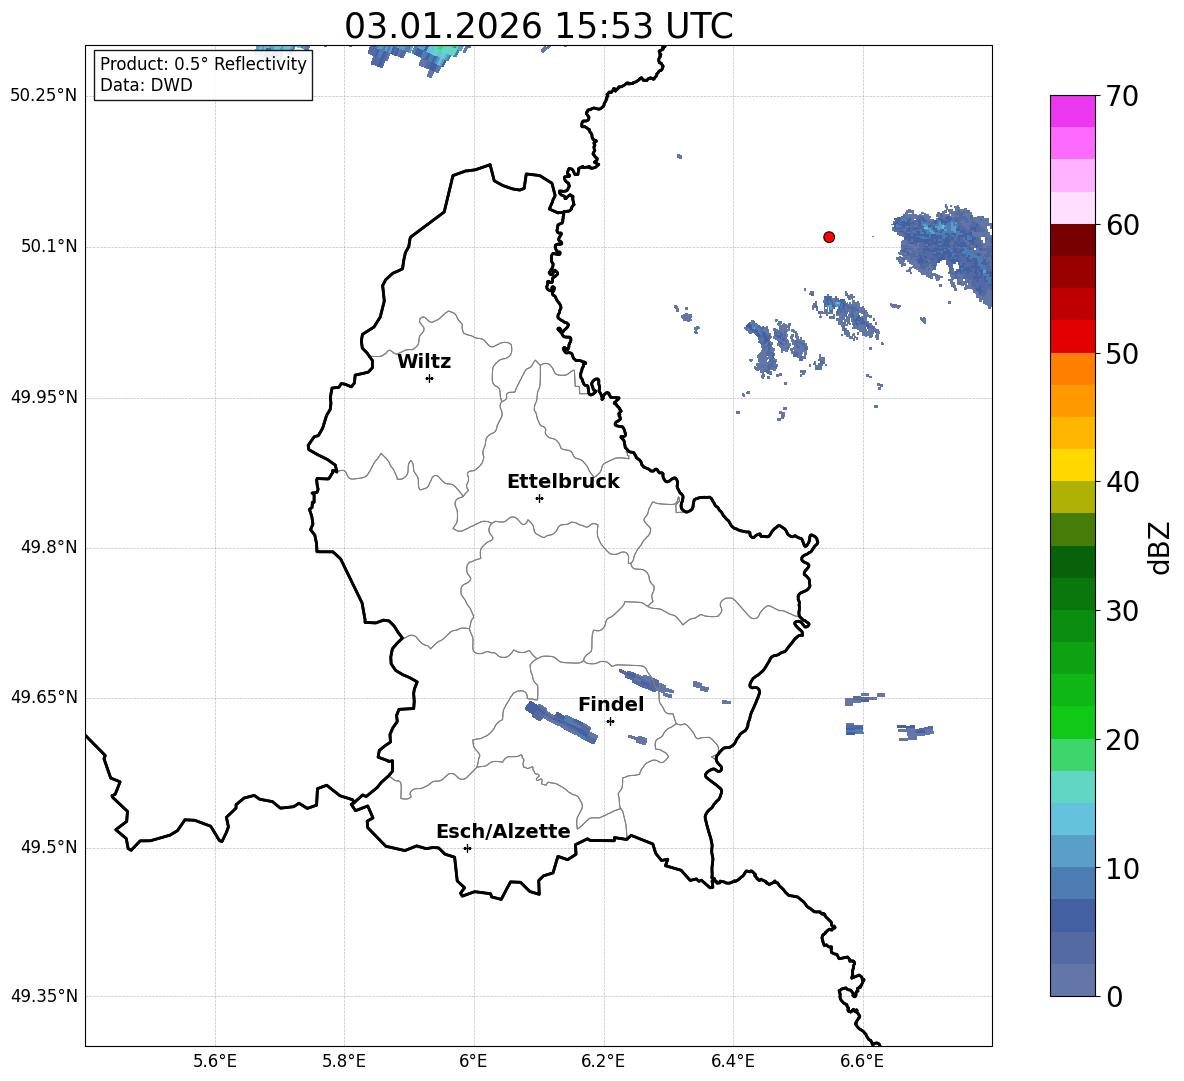
Task: Click the dark maroon swatch just below 60
Action: [x=1072, y=240]
